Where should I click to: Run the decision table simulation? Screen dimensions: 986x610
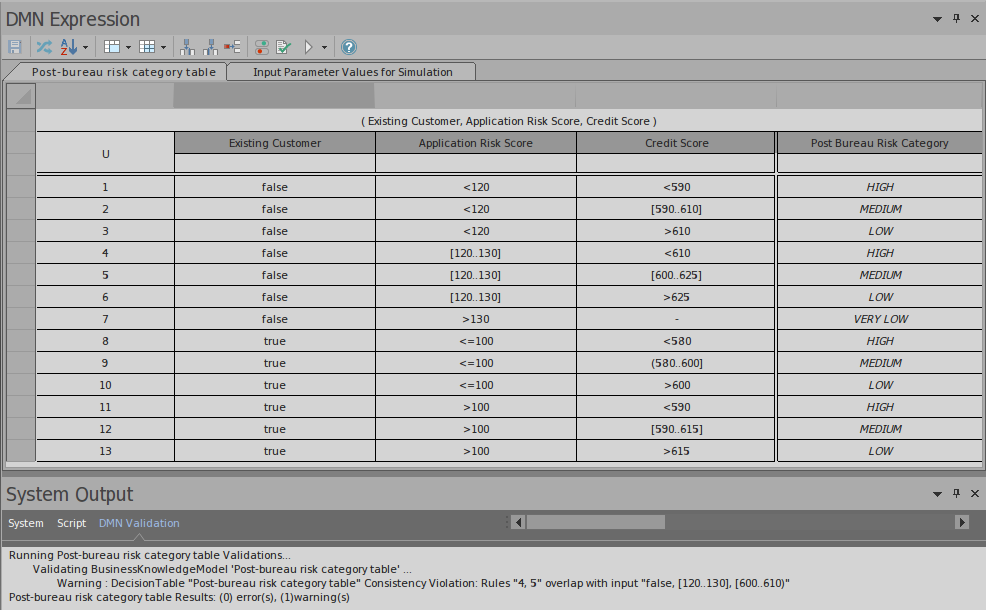(311, 46)
